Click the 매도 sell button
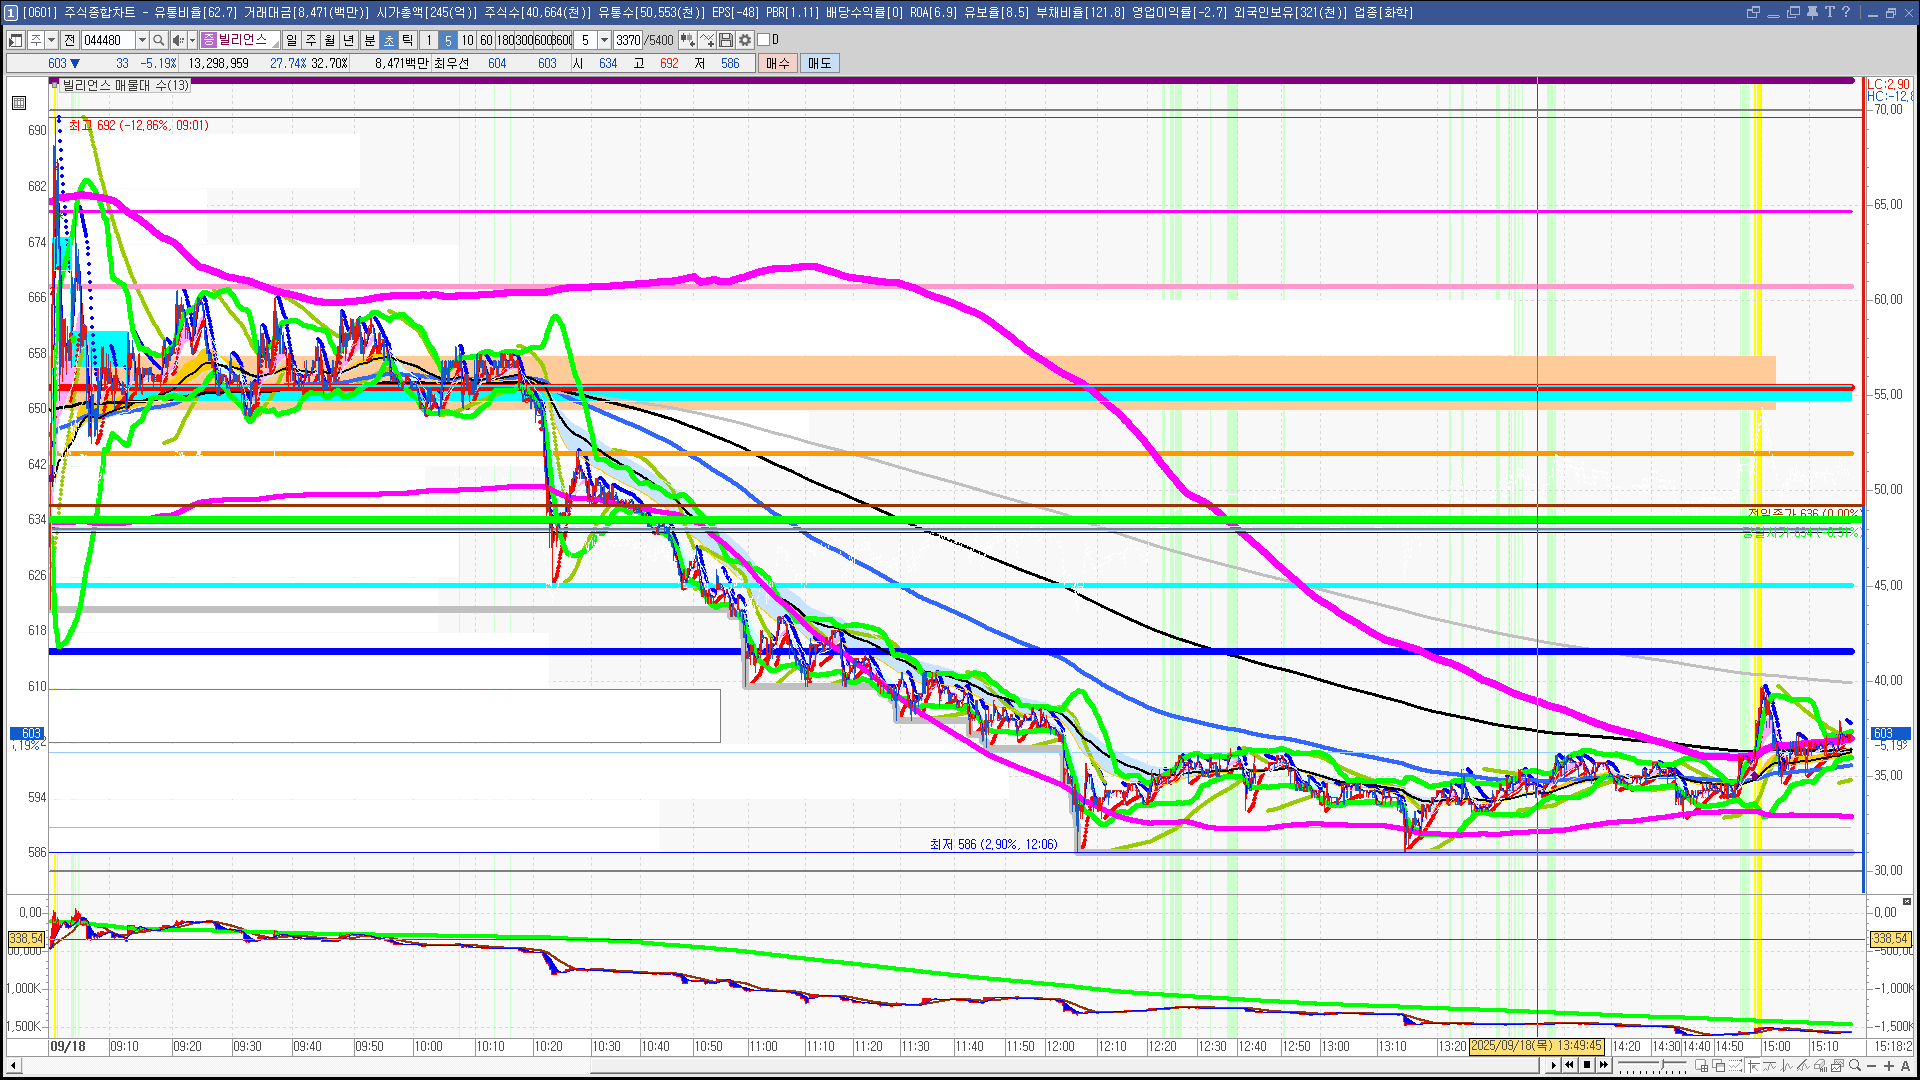Image resolution: width=1920 pixels, height=1080 pixels. click(820, 63)
